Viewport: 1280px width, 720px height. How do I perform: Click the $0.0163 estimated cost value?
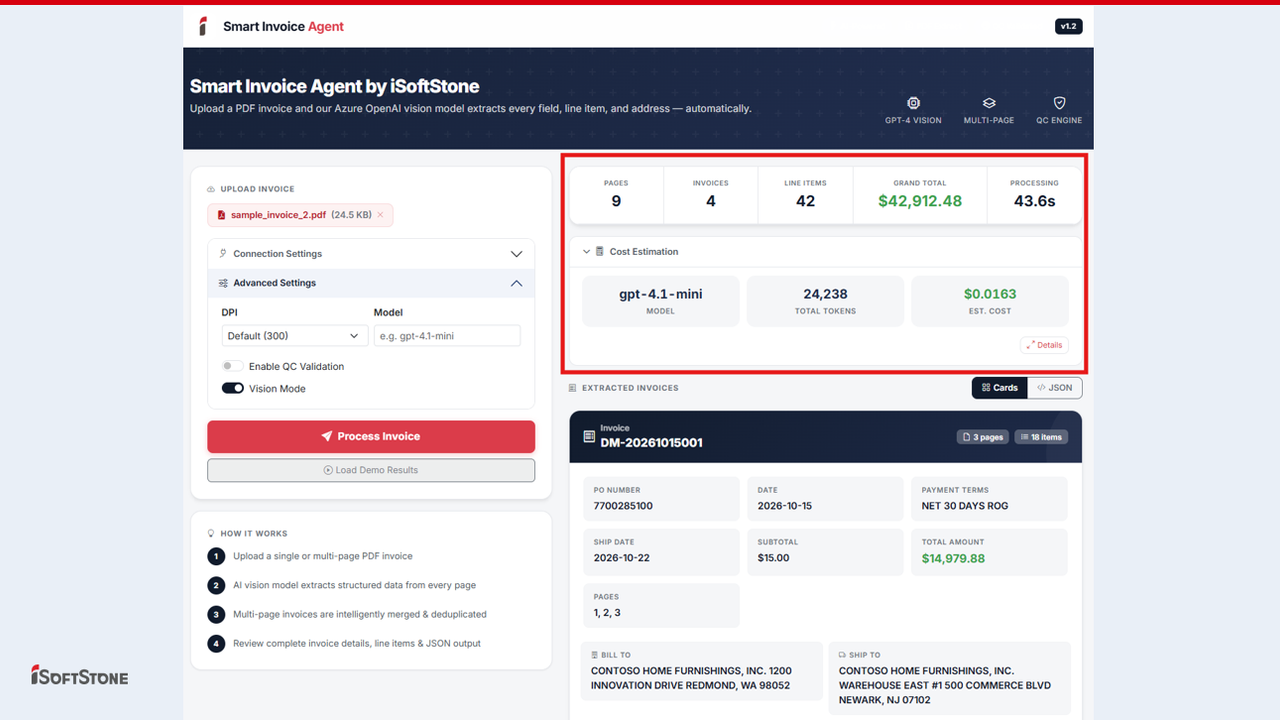point(990,294)
